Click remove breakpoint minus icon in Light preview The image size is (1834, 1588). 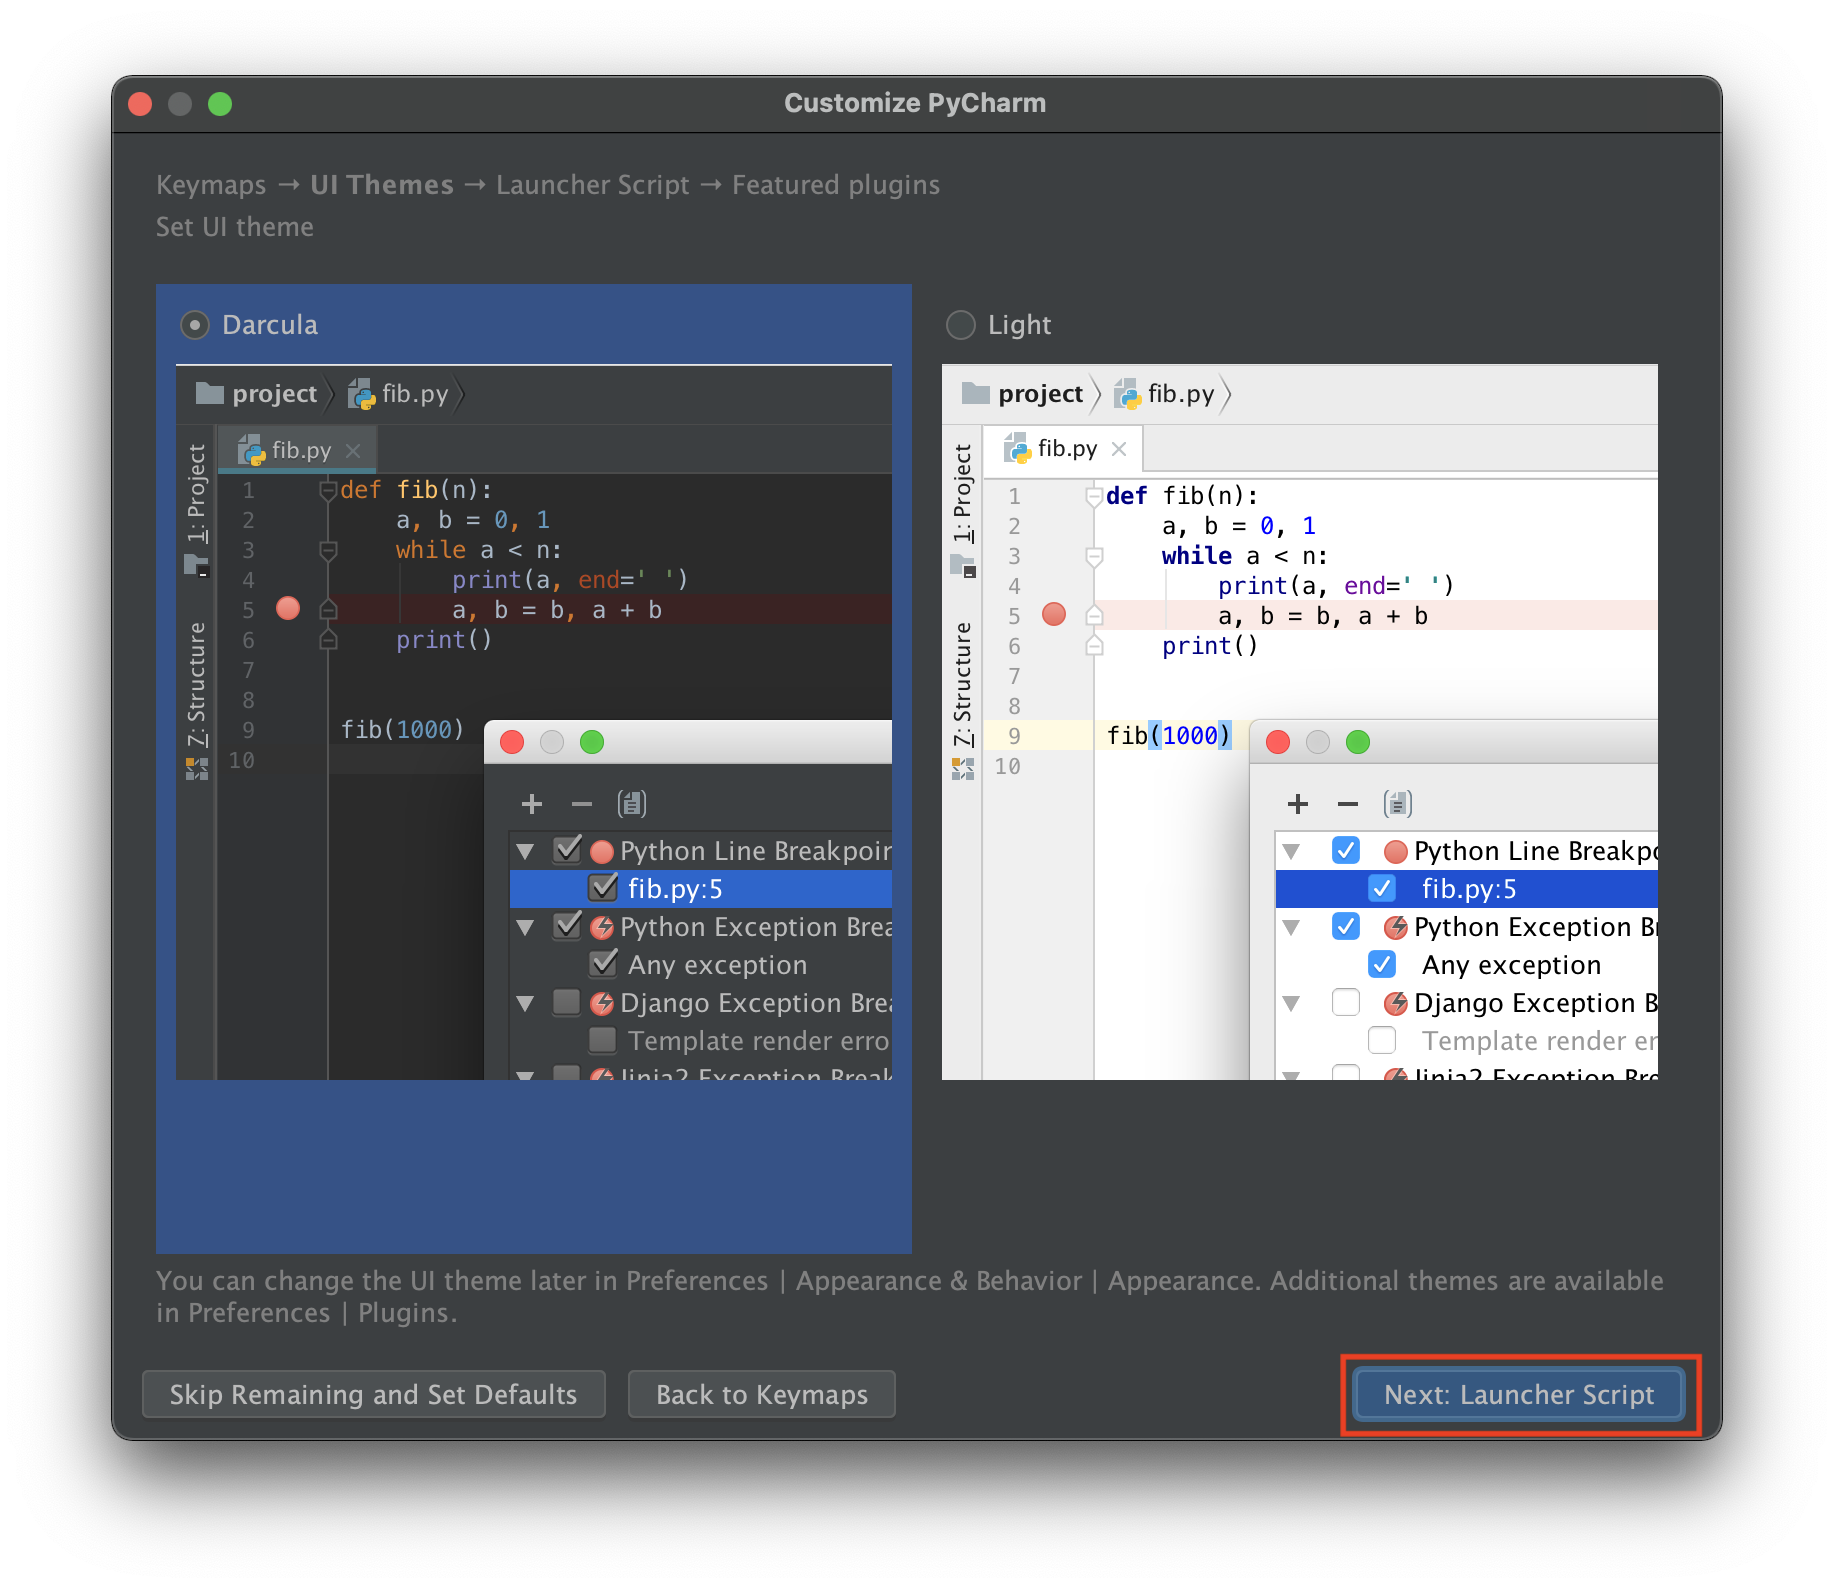pyautogui.click(x=1348, y=804)
